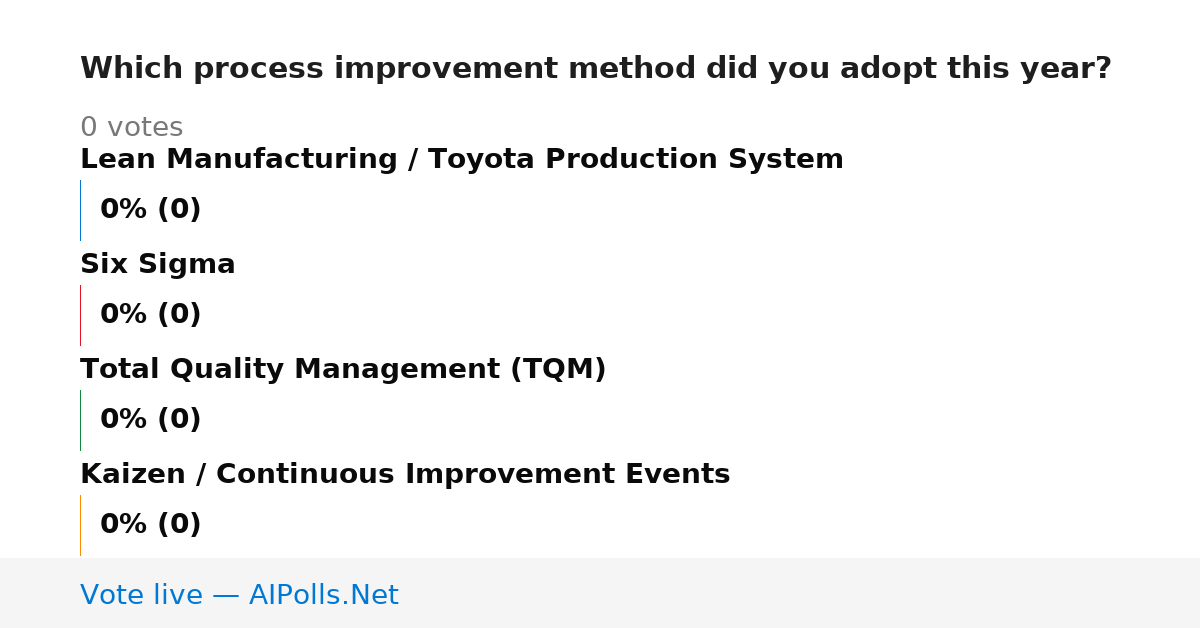This screenshot has width=1200, height=628.
Task: Choose the Six Sigma option
Action: point(158,264)
